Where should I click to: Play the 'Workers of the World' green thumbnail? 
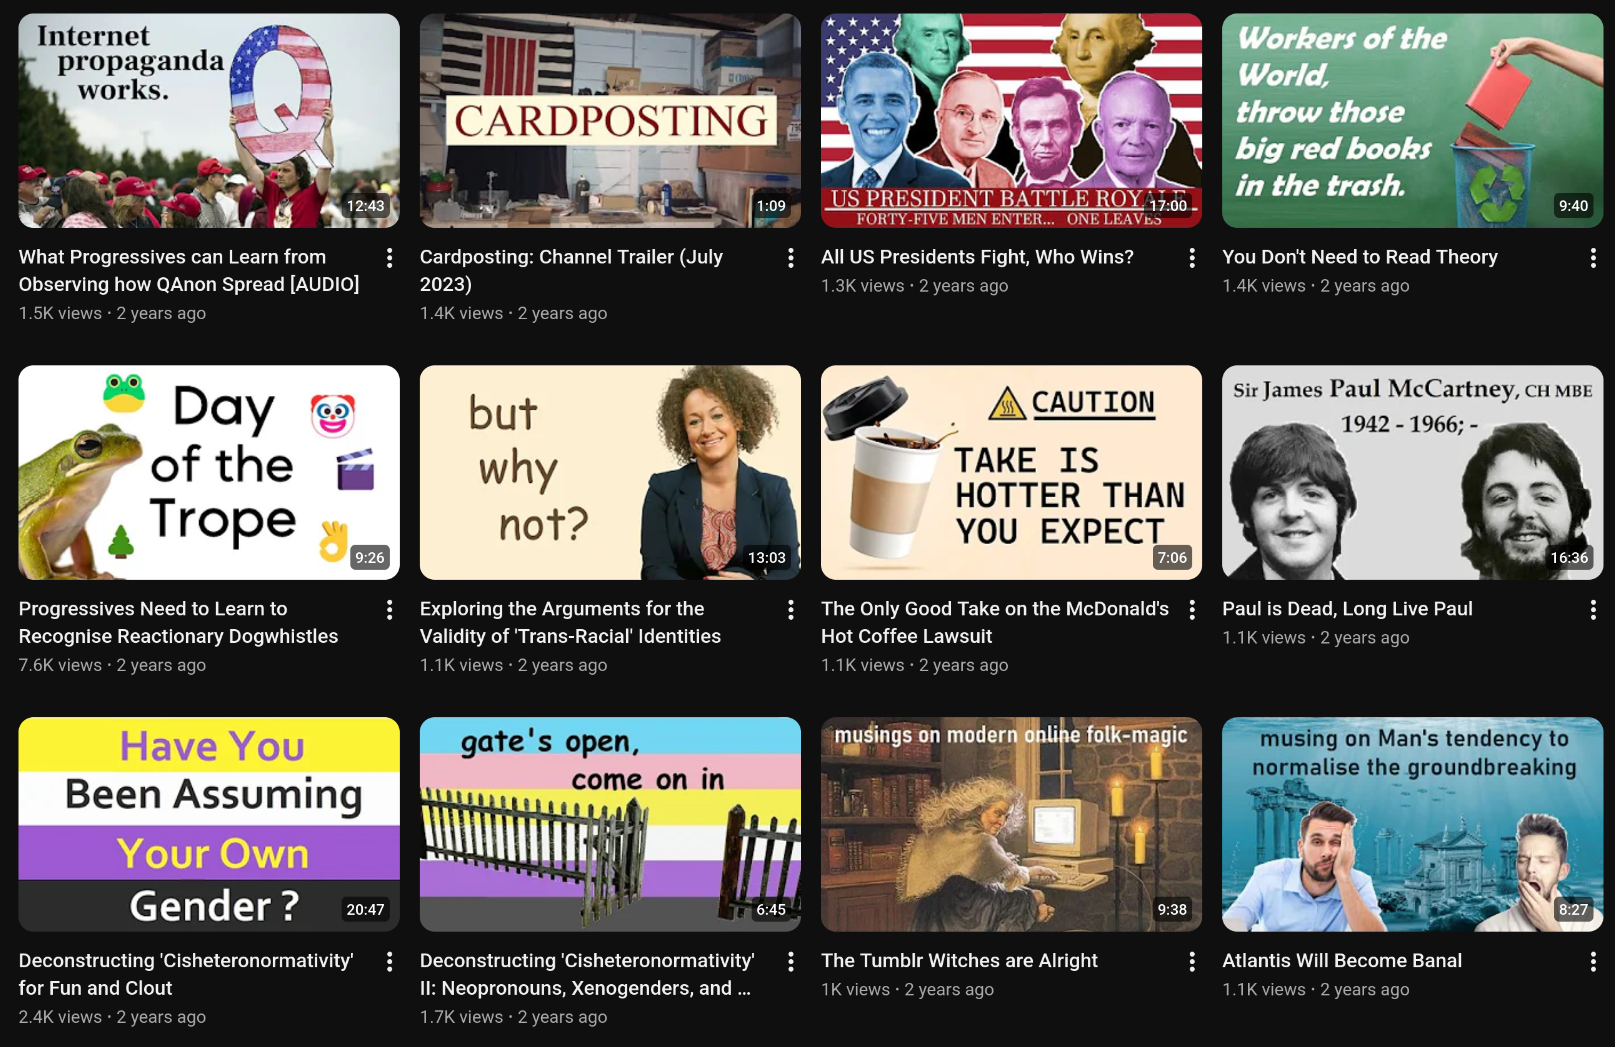1412,120
